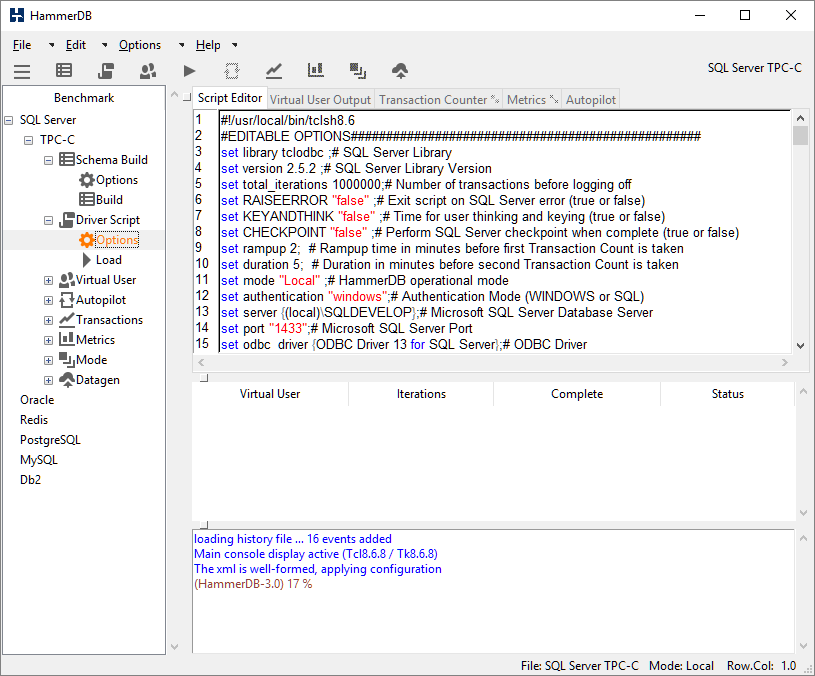
Task: Collapse the Driver Script node
Action: point(48,220)
